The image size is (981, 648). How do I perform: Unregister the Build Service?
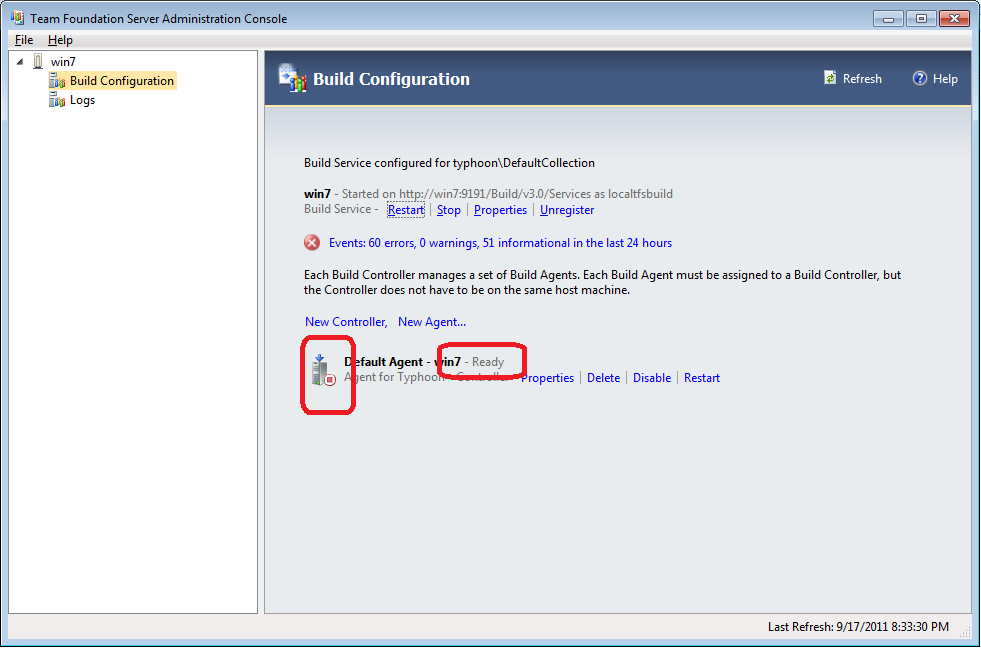(x=567, y=210)
